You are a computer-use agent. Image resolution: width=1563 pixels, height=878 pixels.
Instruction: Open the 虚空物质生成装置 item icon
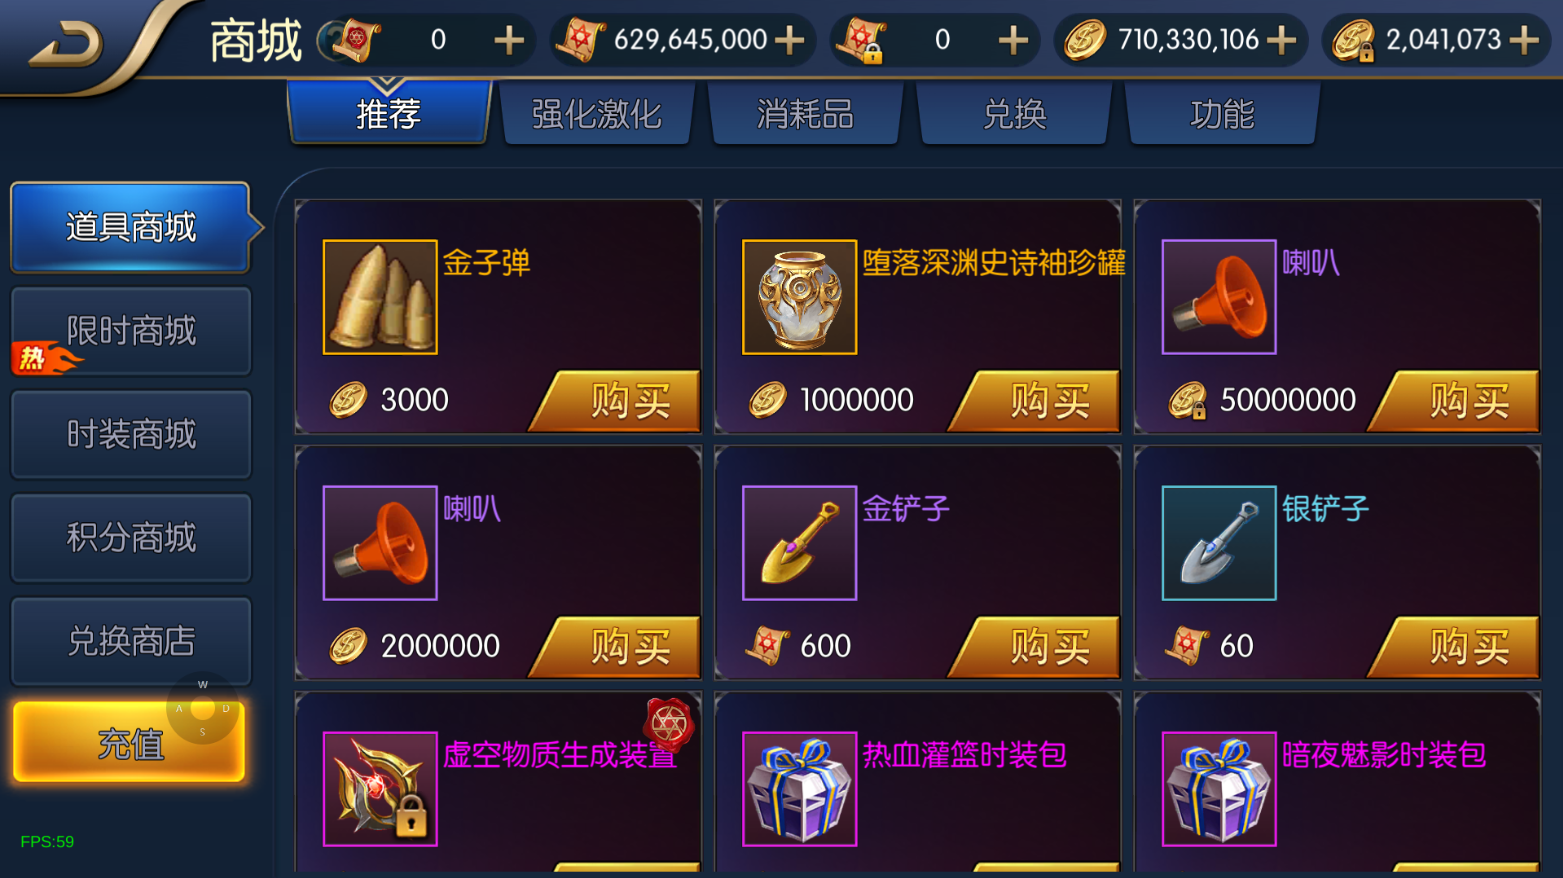point(380,789)
